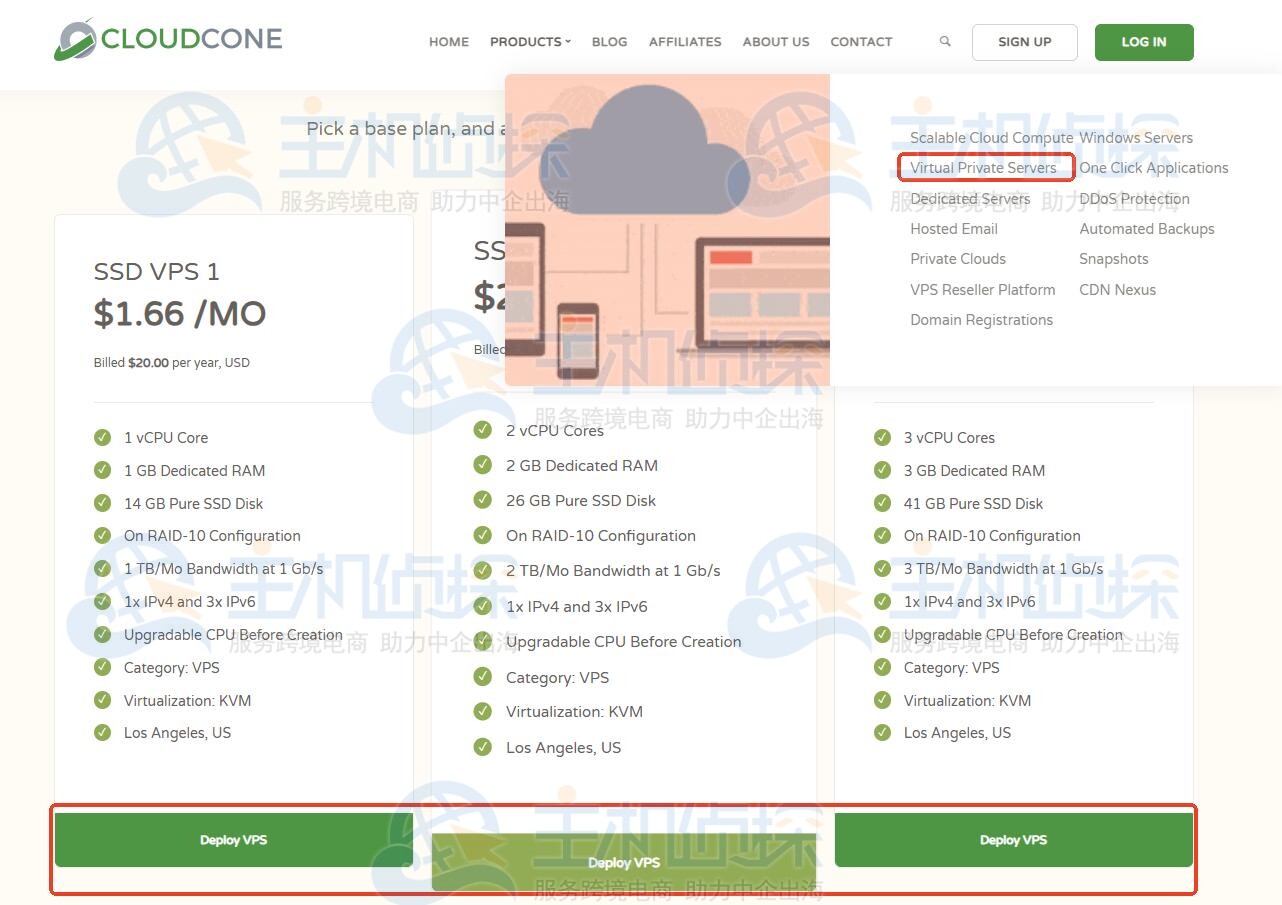Open Domain Registrations link
This screenshot has height=905, width=1282.
pos(981,320)
